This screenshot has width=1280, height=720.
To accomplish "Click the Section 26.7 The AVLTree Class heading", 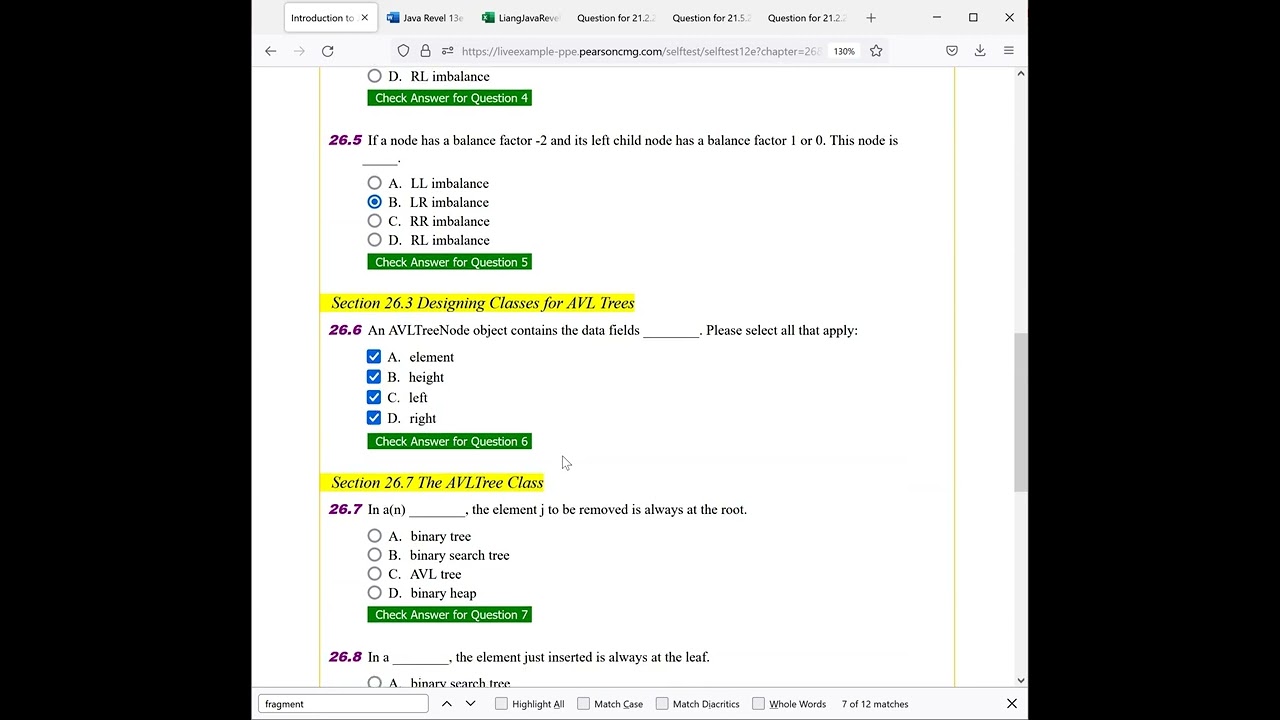I will (x=437, y=482).
